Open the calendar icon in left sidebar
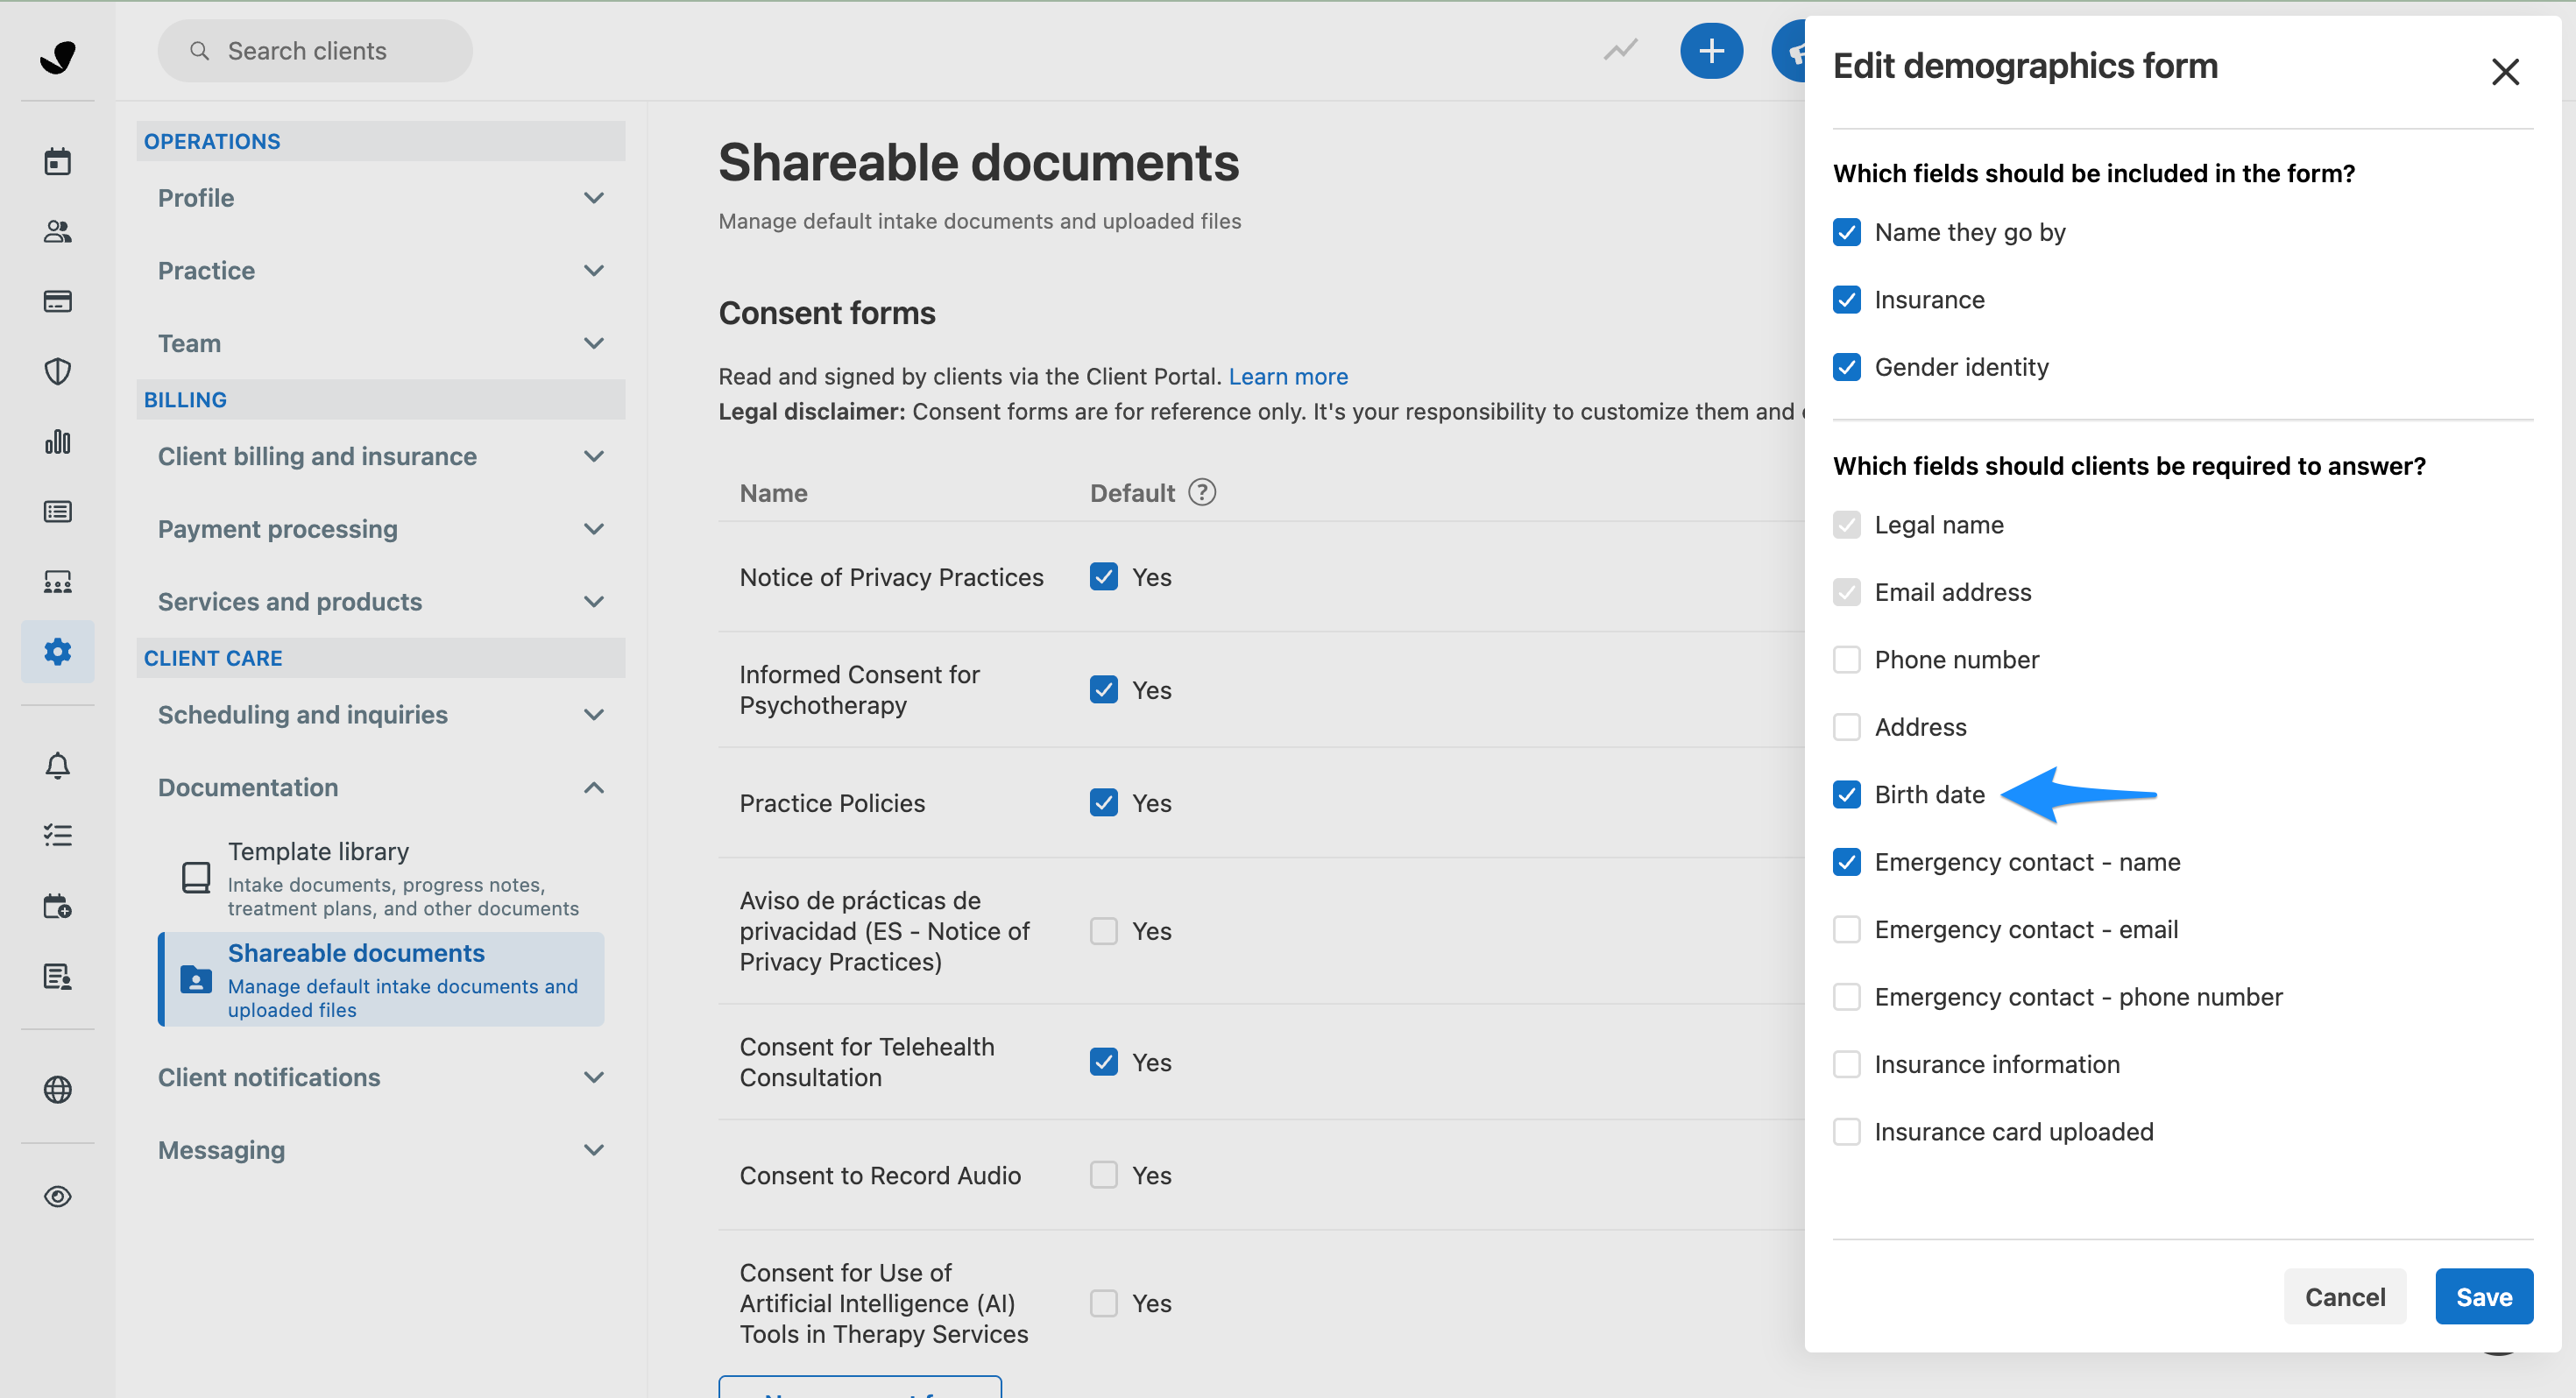 click(58, 161)
